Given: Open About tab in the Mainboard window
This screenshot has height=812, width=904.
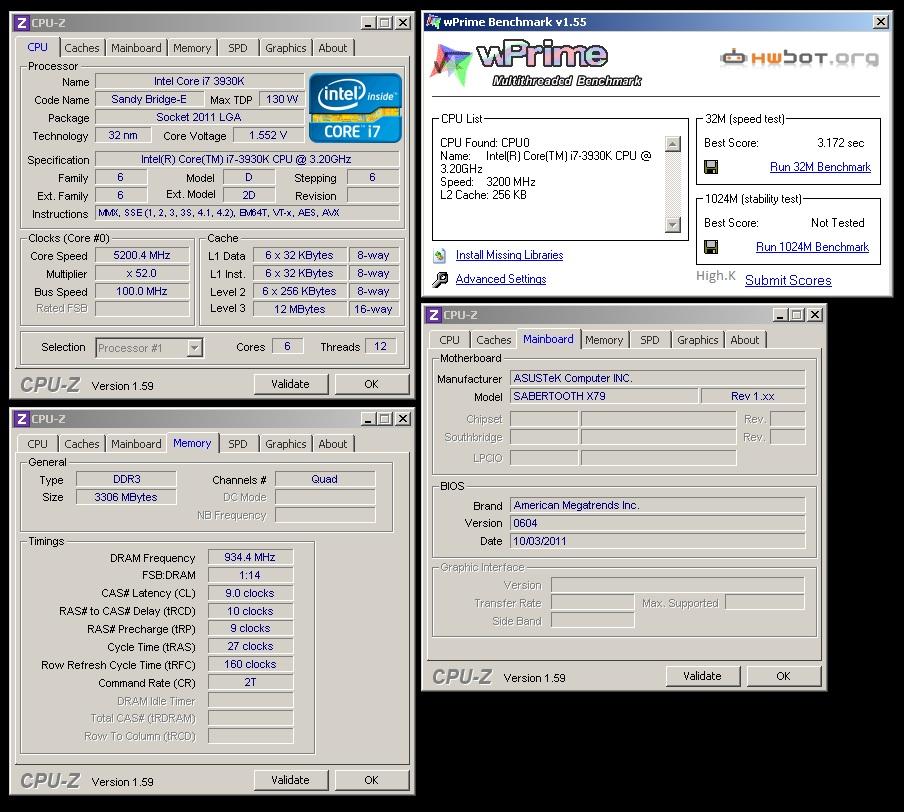Looking at the screenshot, I should click(x=744, y=340).
